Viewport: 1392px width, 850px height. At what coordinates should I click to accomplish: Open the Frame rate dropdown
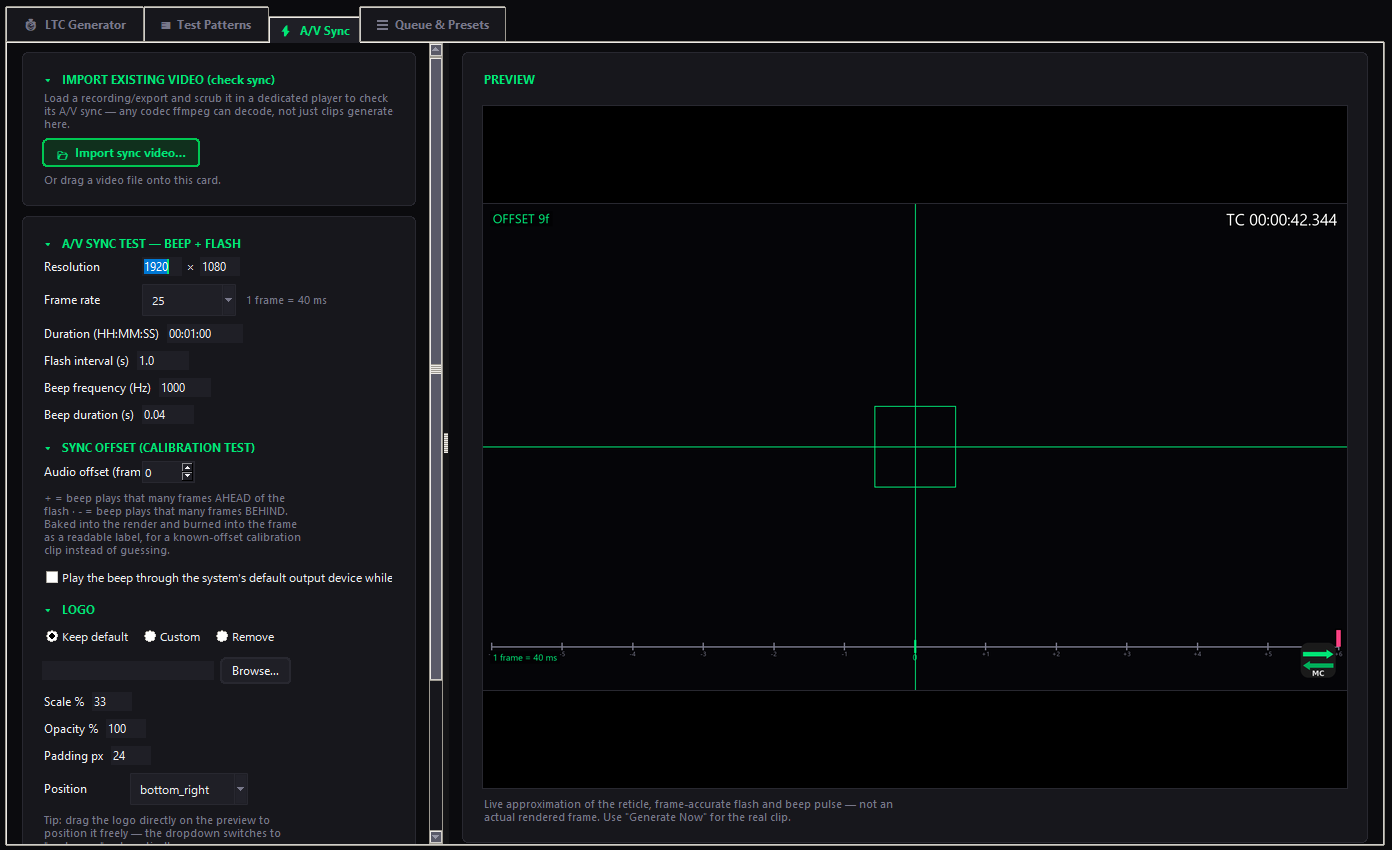click(189, 300)
